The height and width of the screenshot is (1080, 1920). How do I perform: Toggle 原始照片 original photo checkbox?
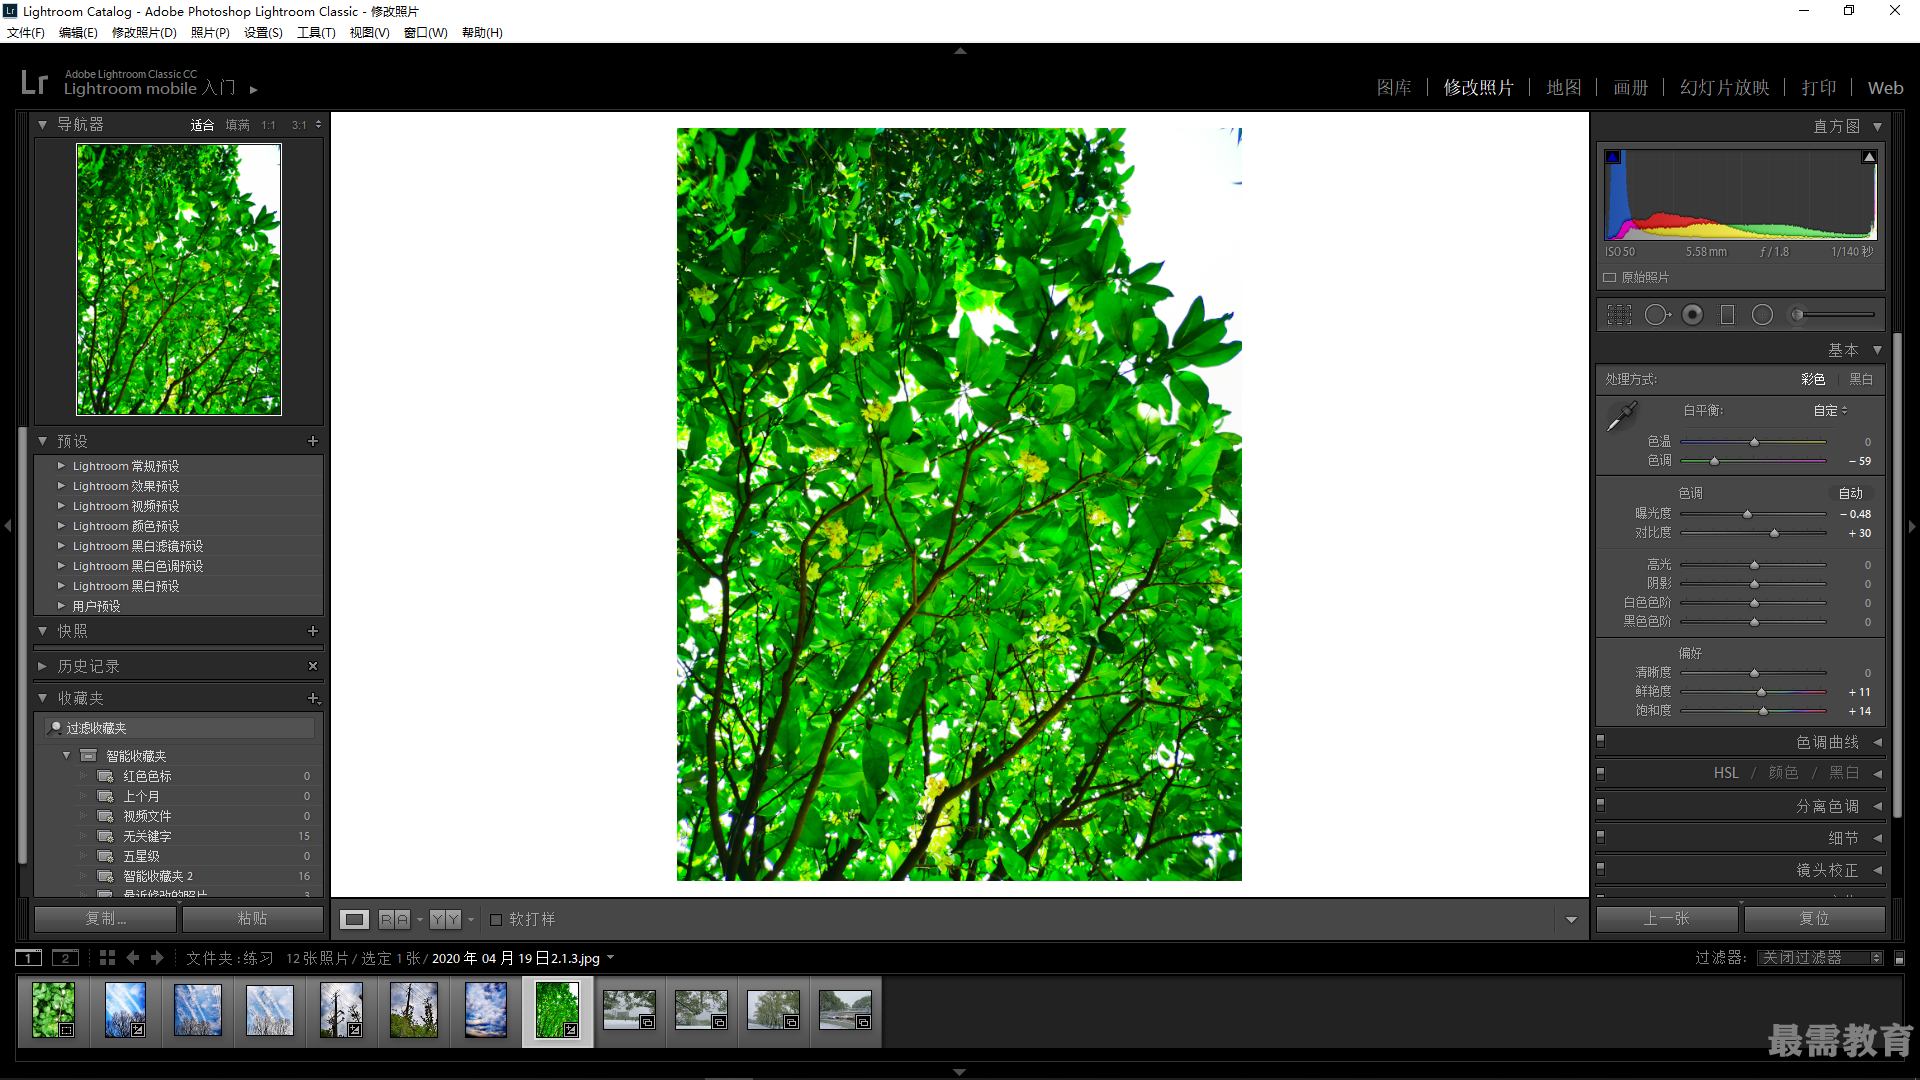(1610, 278)
